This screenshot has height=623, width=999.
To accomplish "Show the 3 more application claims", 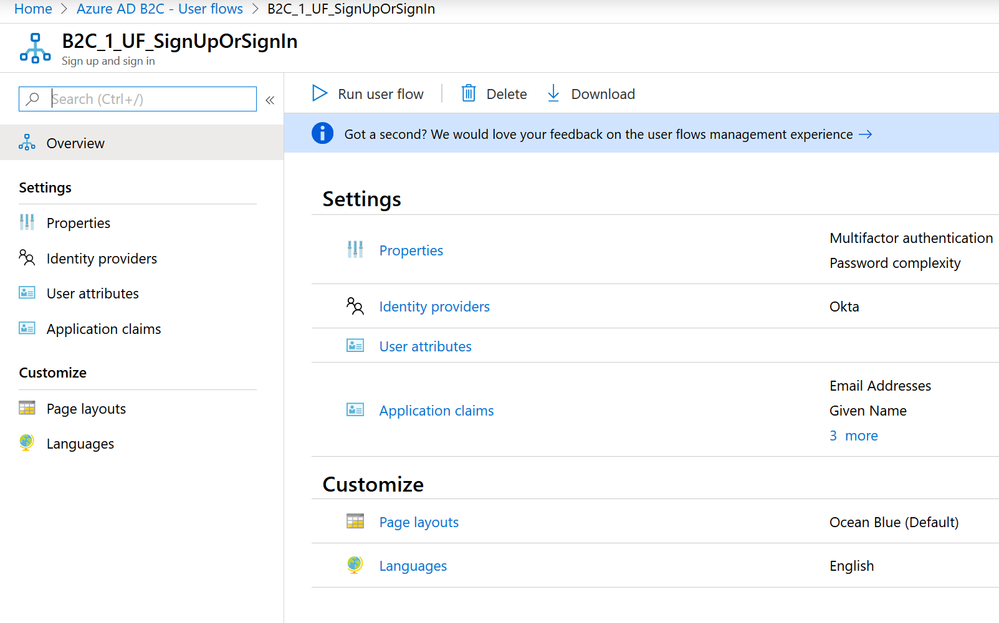I will pyautogui.click(x=853, y=435).
